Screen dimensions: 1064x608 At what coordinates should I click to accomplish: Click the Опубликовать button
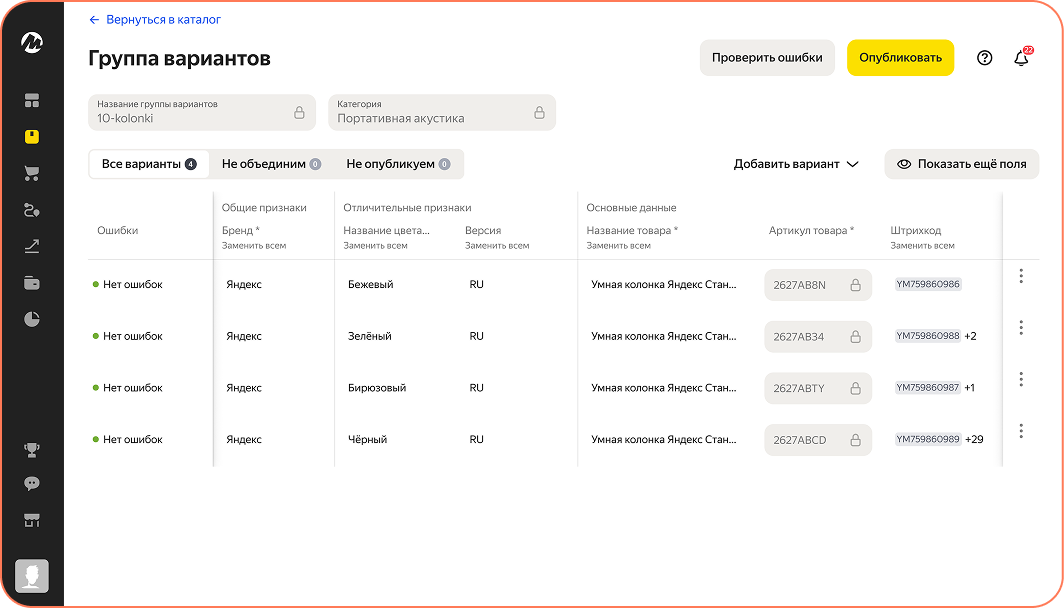pos(900,58)
